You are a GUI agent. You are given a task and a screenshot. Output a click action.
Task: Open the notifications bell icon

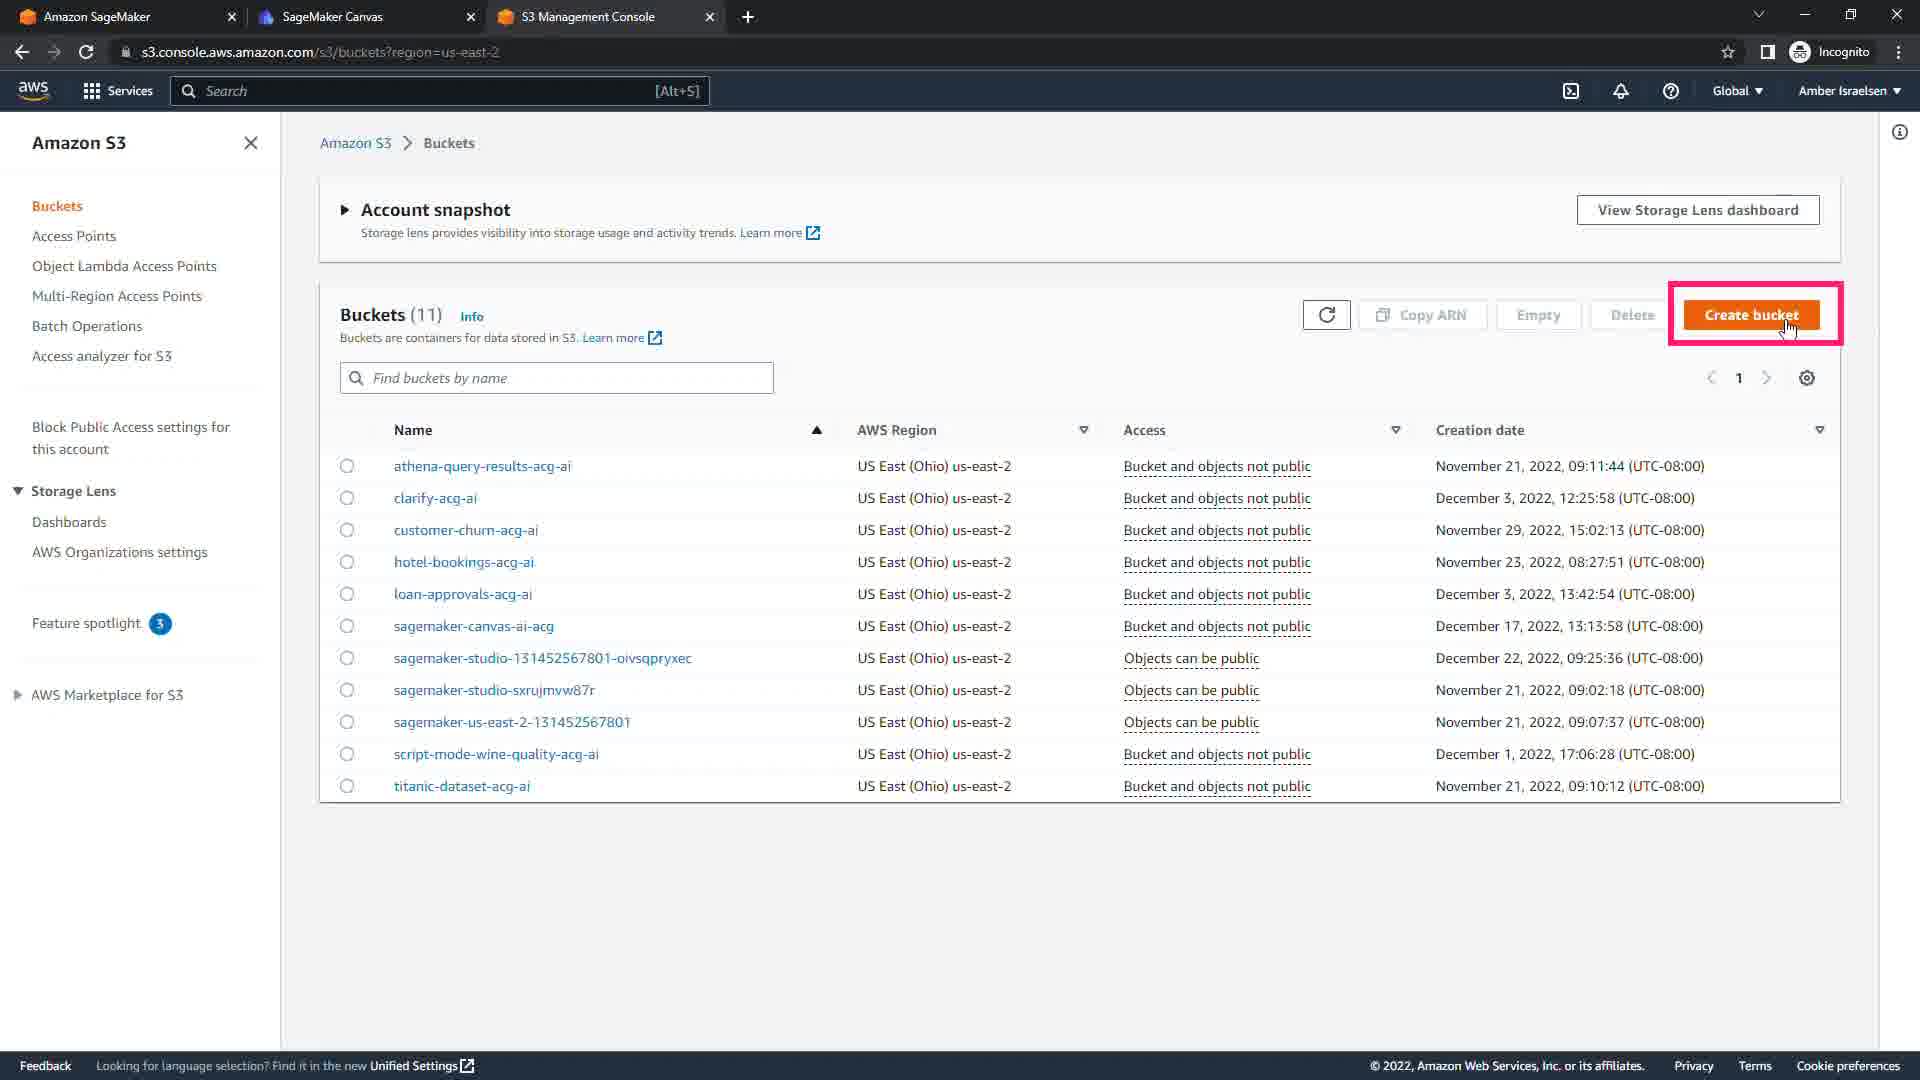pyautogui.click(x=1621, y=91)
